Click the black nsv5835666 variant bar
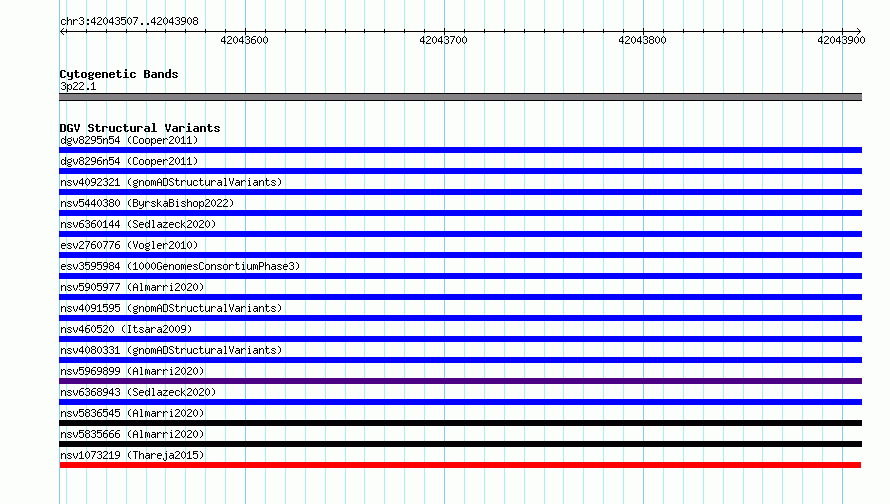 (x=460, y=444)
